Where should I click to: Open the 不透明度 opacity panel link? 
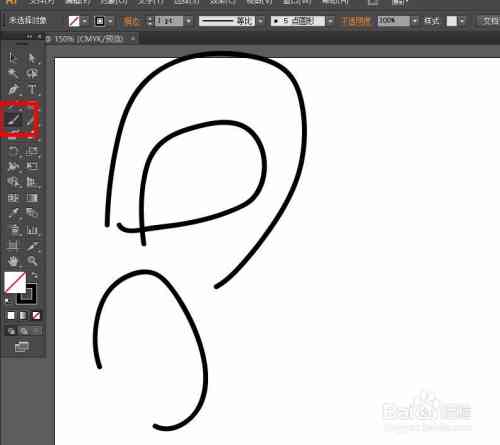tap(355, 21)
